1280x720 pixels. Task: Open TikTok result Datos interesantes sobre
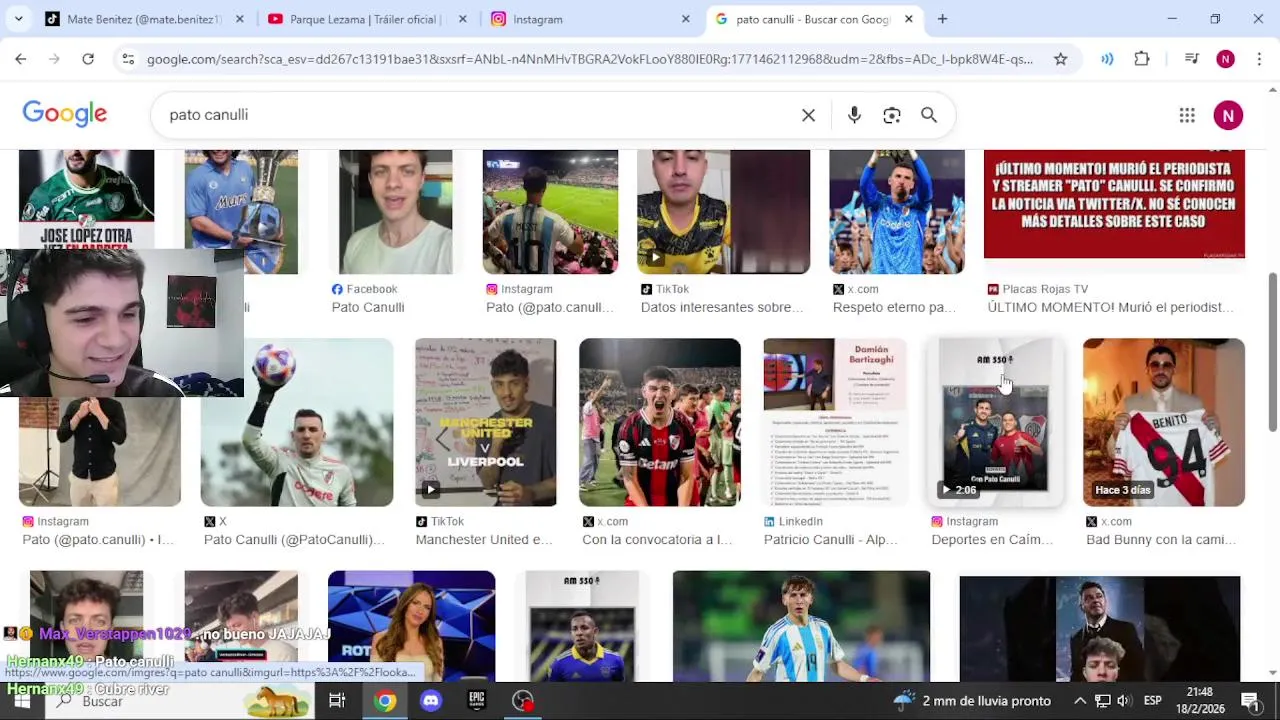722,307
